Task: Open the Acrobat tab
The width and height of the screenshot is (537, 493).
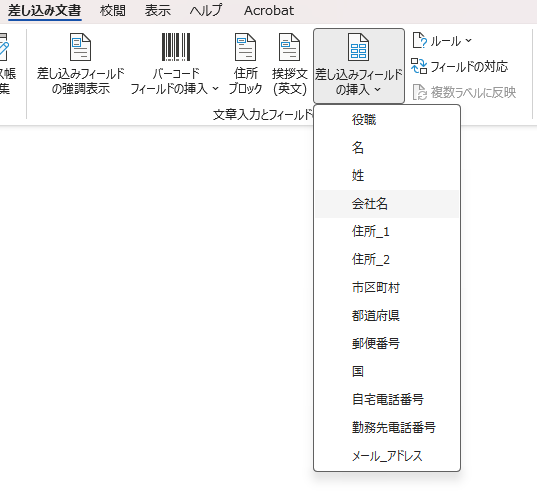Action: [269, 11]
